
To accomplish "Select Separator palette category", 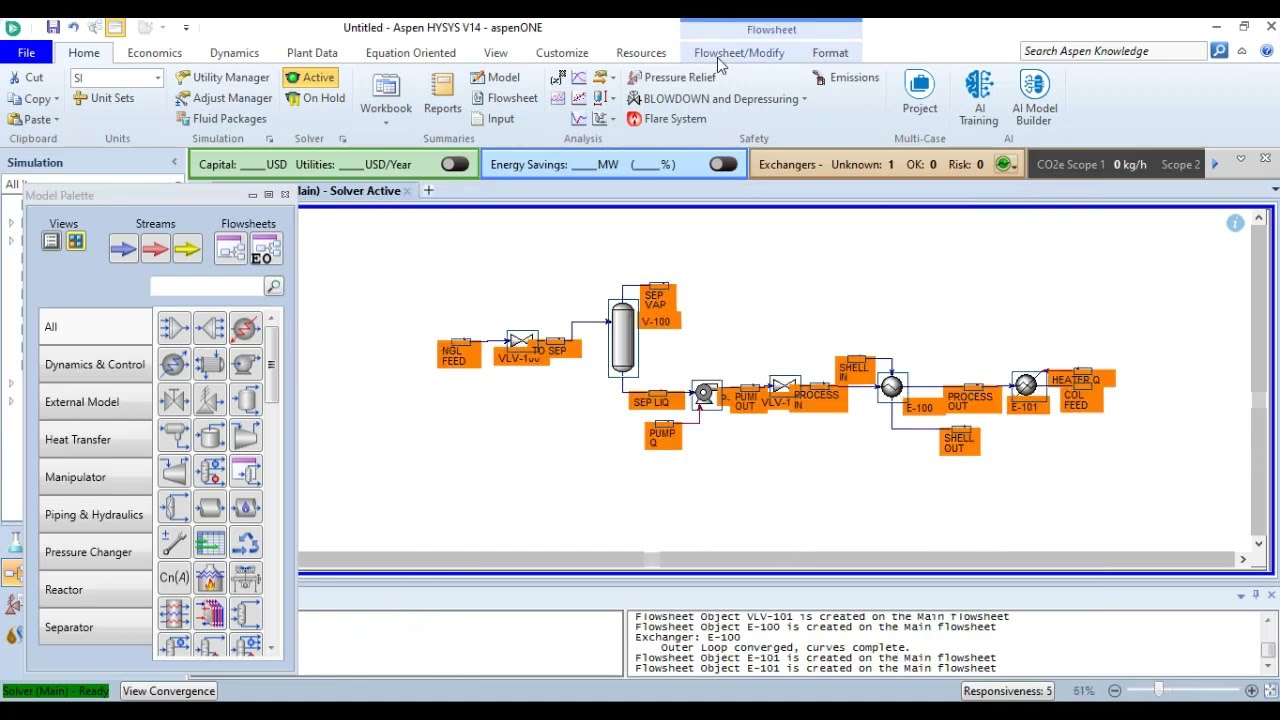I will [x=95, y=627].
